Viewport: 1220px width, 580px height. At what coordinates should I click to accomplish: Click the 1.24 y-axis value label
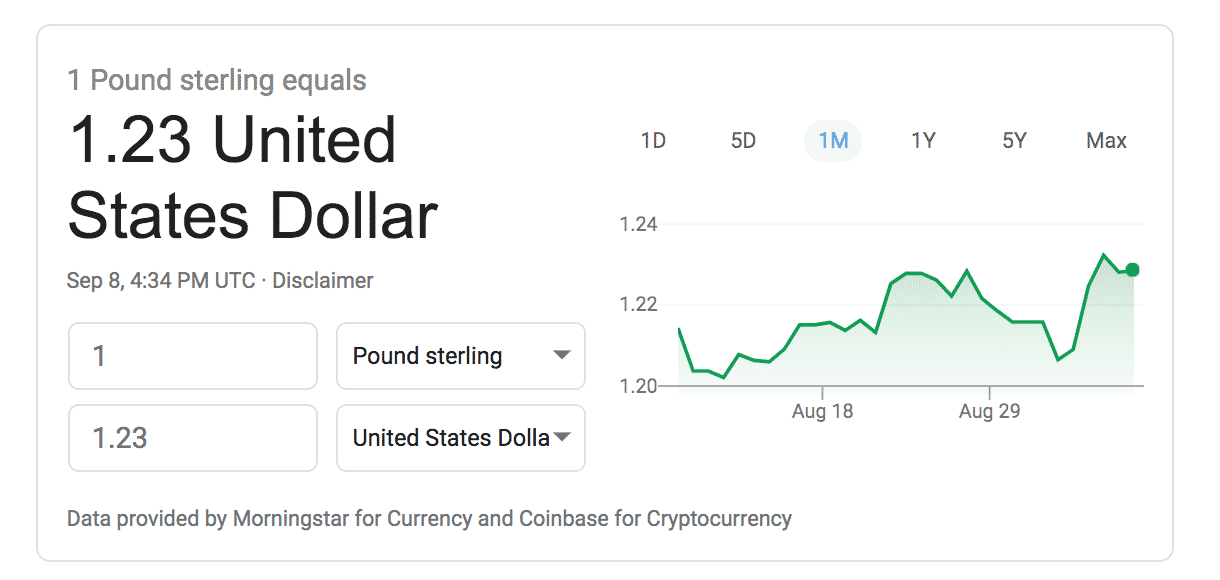639,224
